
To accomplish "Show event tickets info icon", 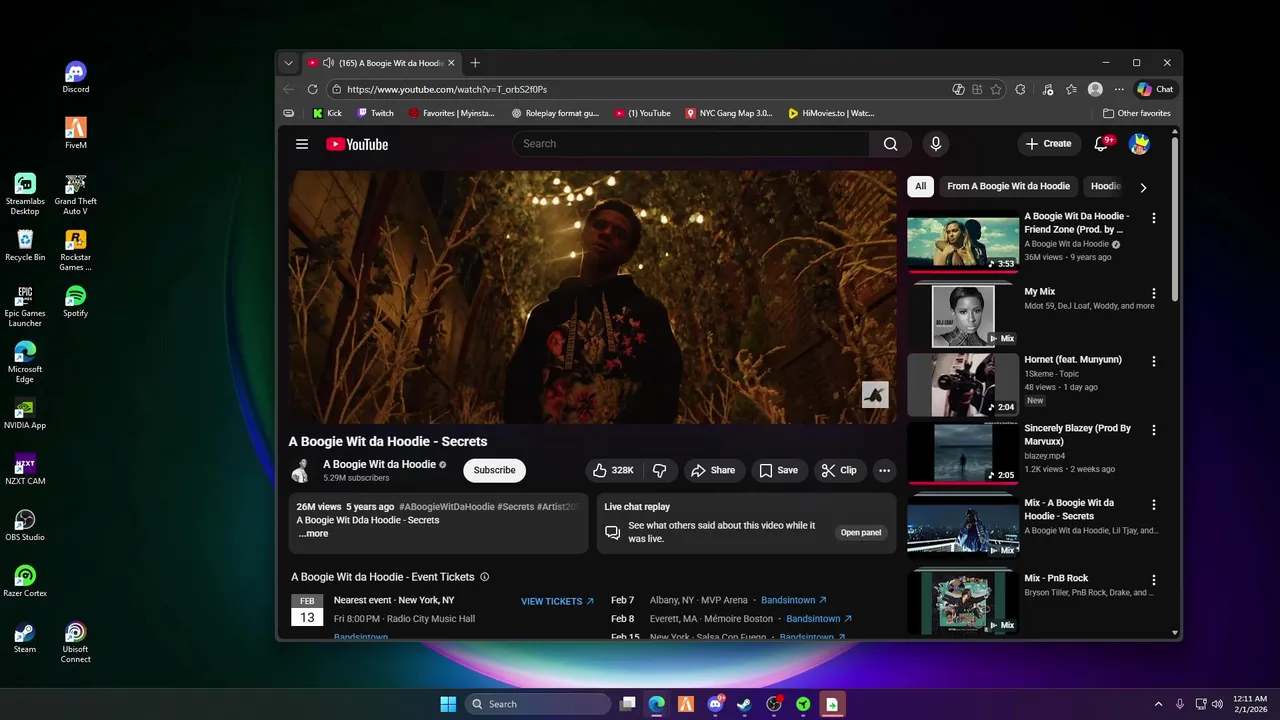I will pos(485,577).
